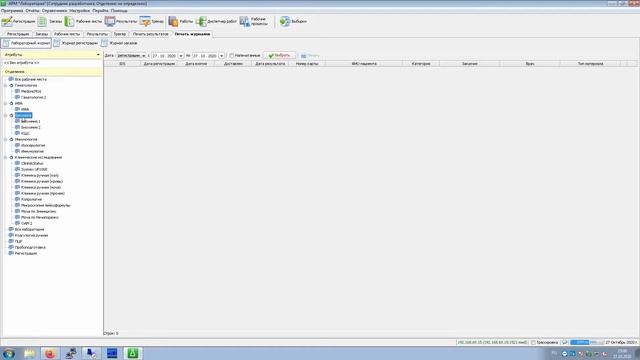Select Журнал регистрации journal button
The image size is (640, 360).
click(76, 43)
